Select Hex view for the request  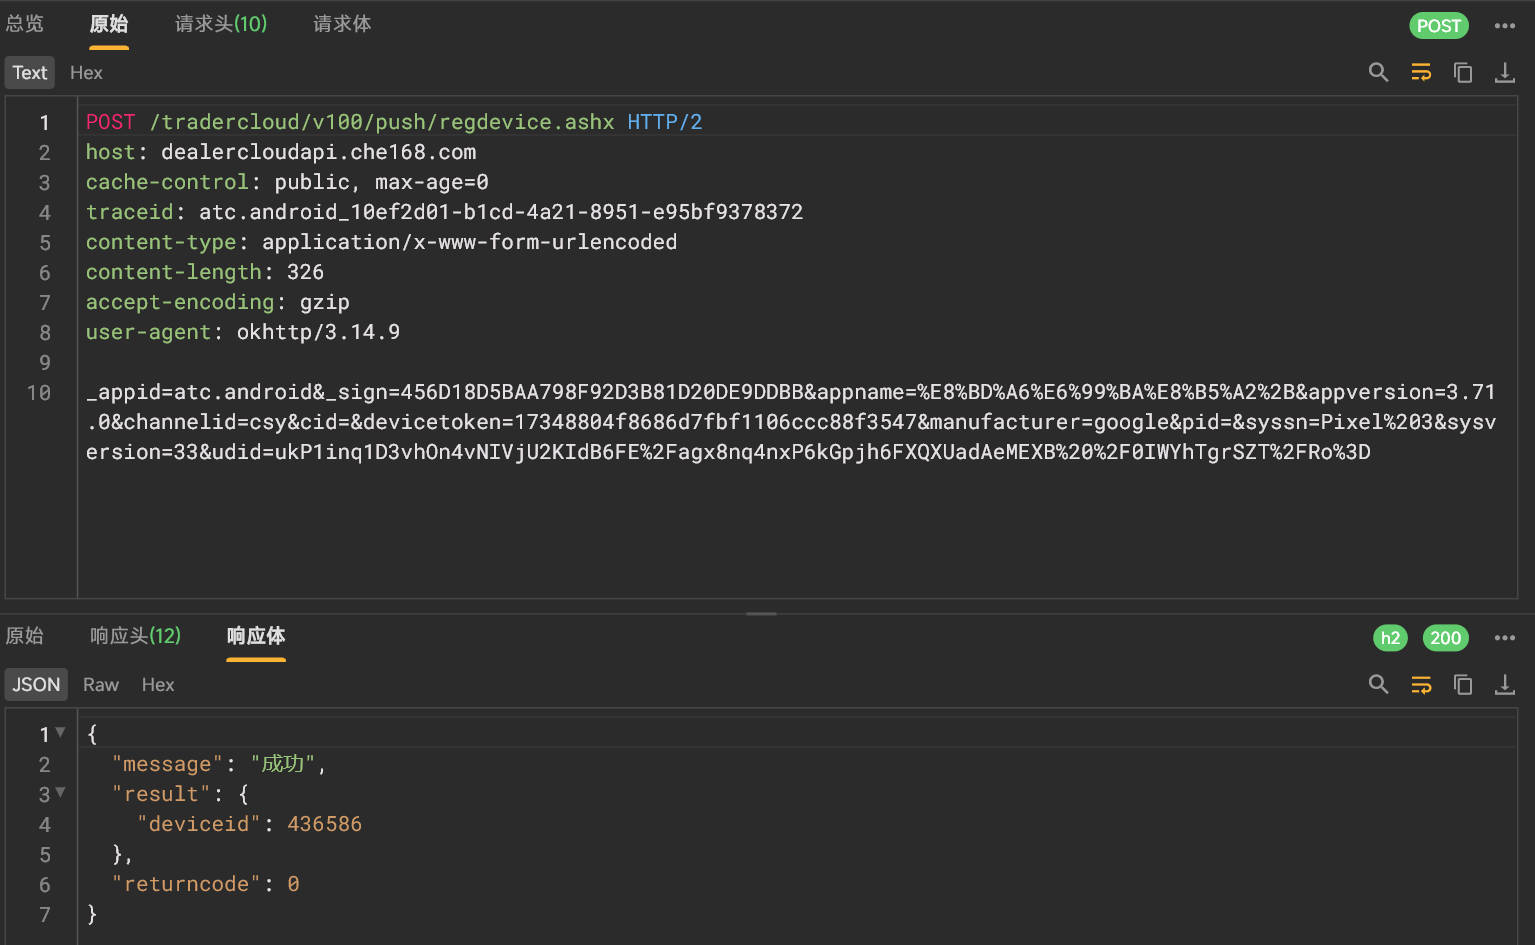coord(86,73)
